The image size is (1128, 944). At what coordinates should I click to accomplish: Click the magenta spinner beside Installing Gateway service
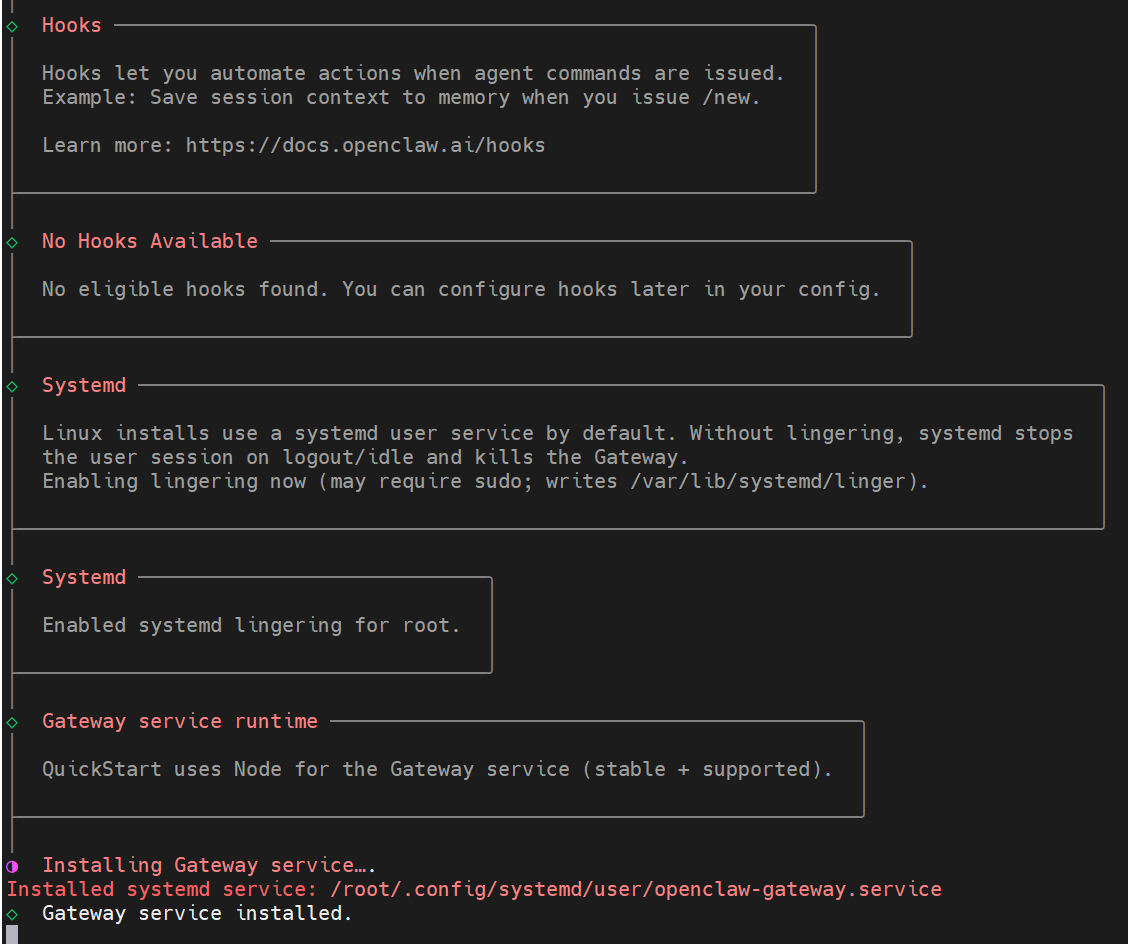tap(12, 866)
